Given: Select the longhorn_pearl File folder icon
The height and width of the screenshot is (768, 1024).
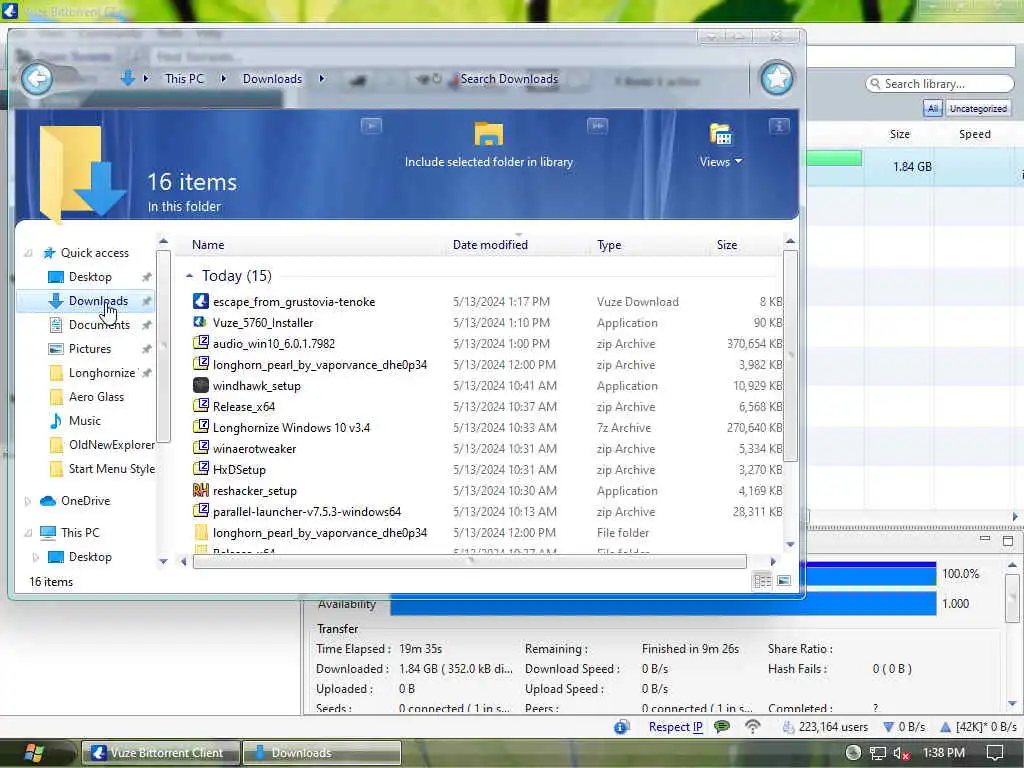Looking at the screenshot, I should 201,532.
